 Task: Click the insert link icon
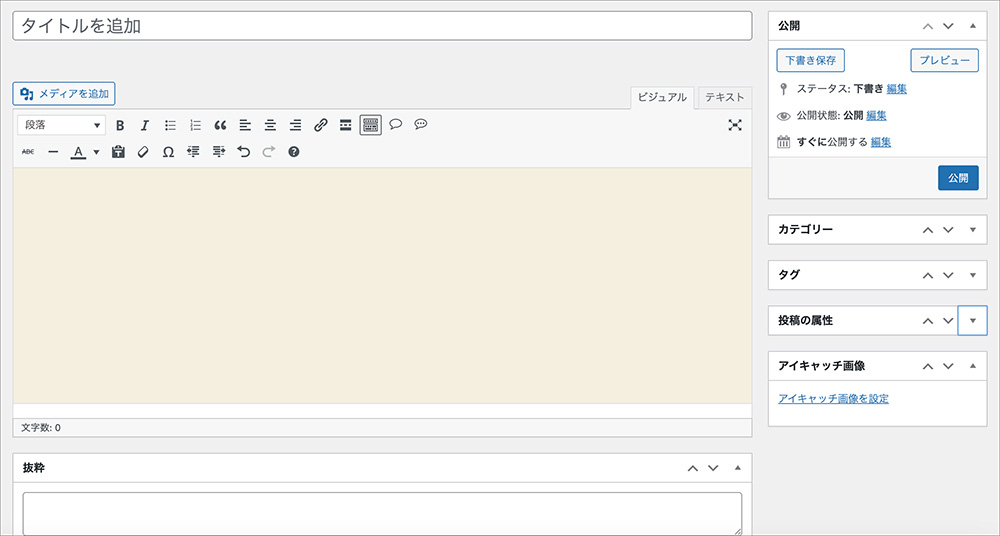[x=320, y=126]
